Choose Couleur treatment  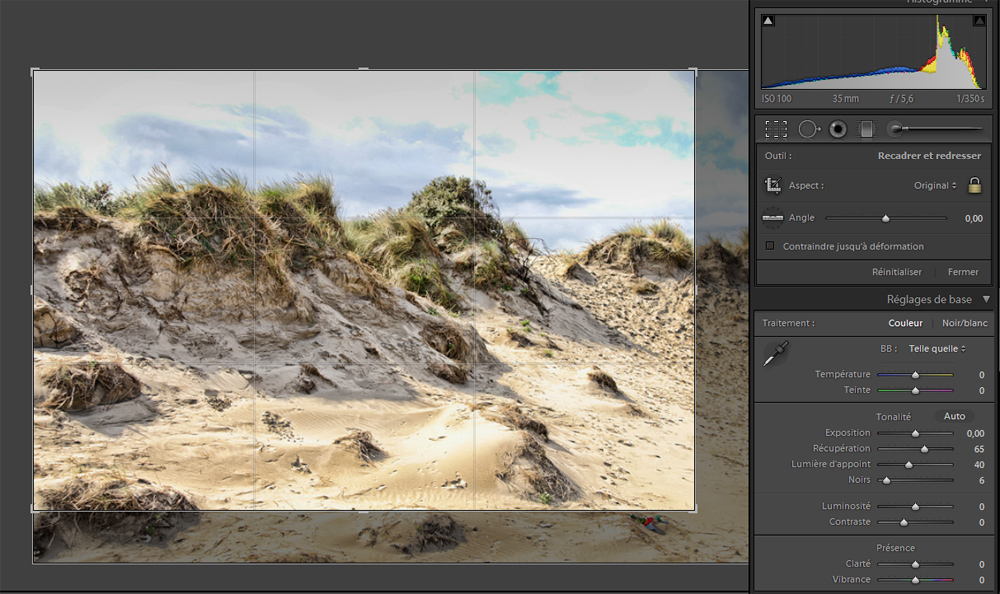(x=906, y=323)
